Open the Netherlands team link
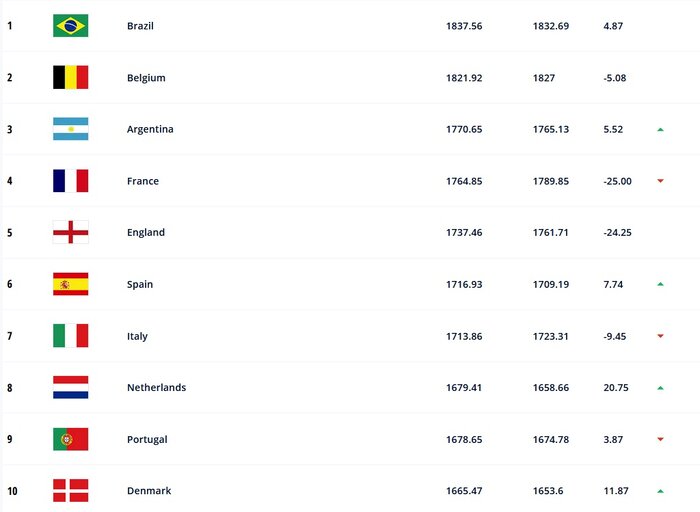The width and height of the screenshot is (700, 512). pos(156,388)
